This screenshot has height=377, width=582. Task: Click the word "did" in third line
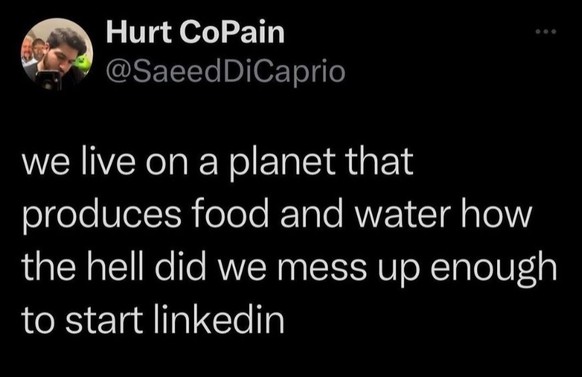click(x=180, y=266)
